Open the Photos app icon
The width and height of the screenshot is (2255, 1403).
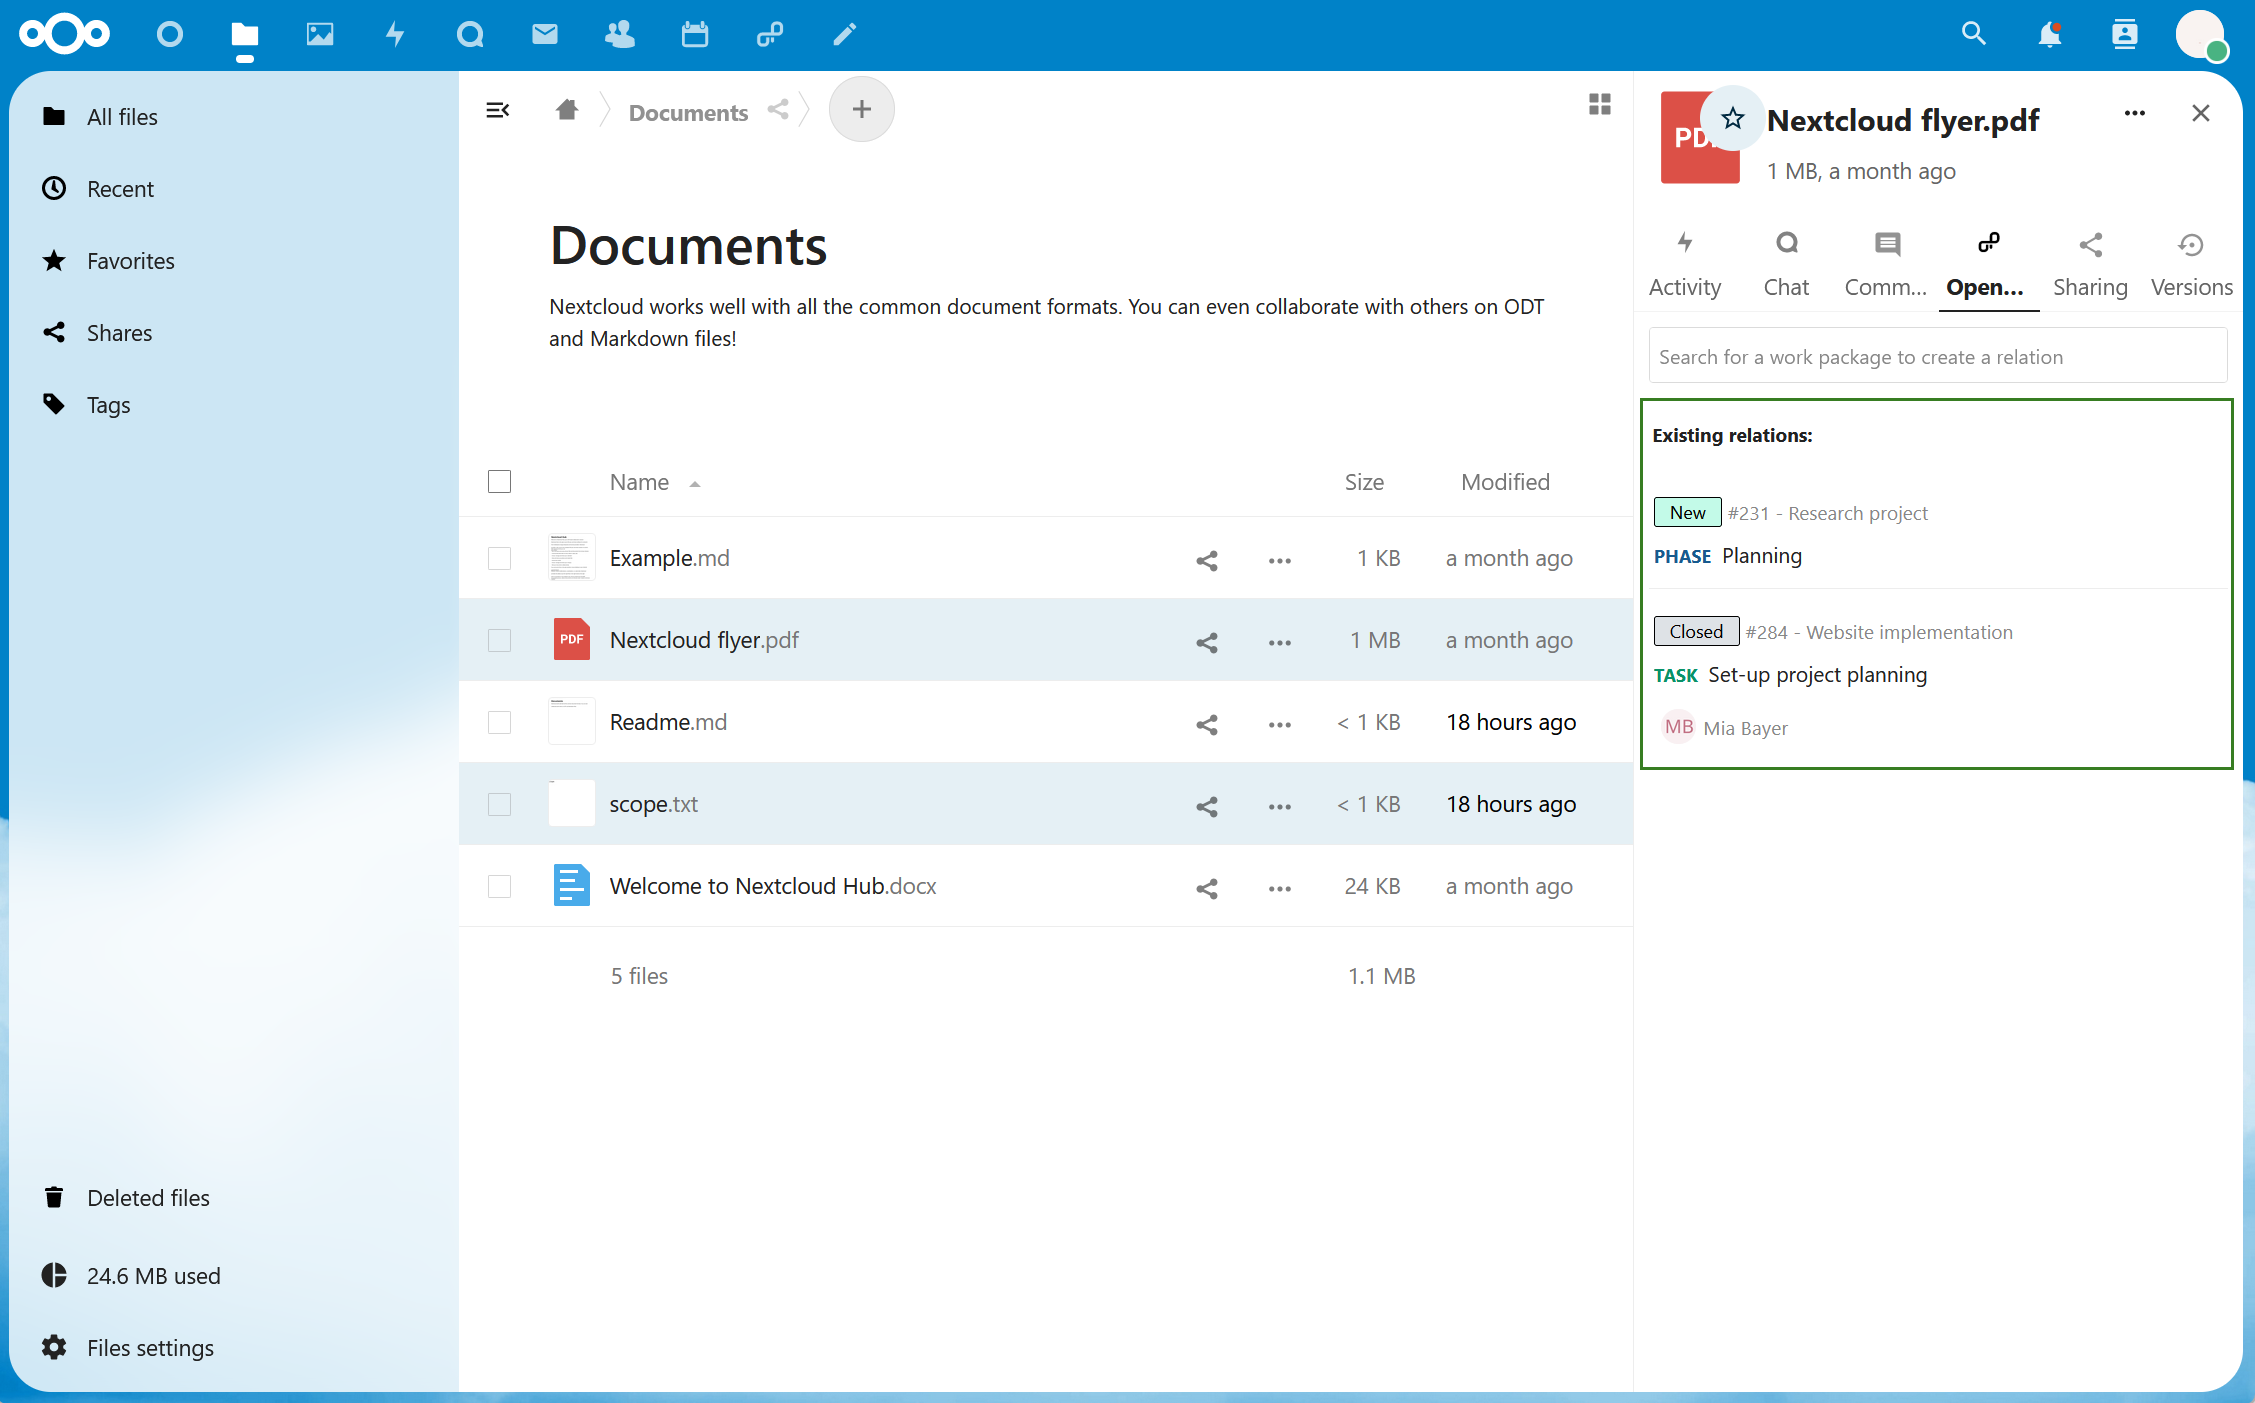click(319, 35)
